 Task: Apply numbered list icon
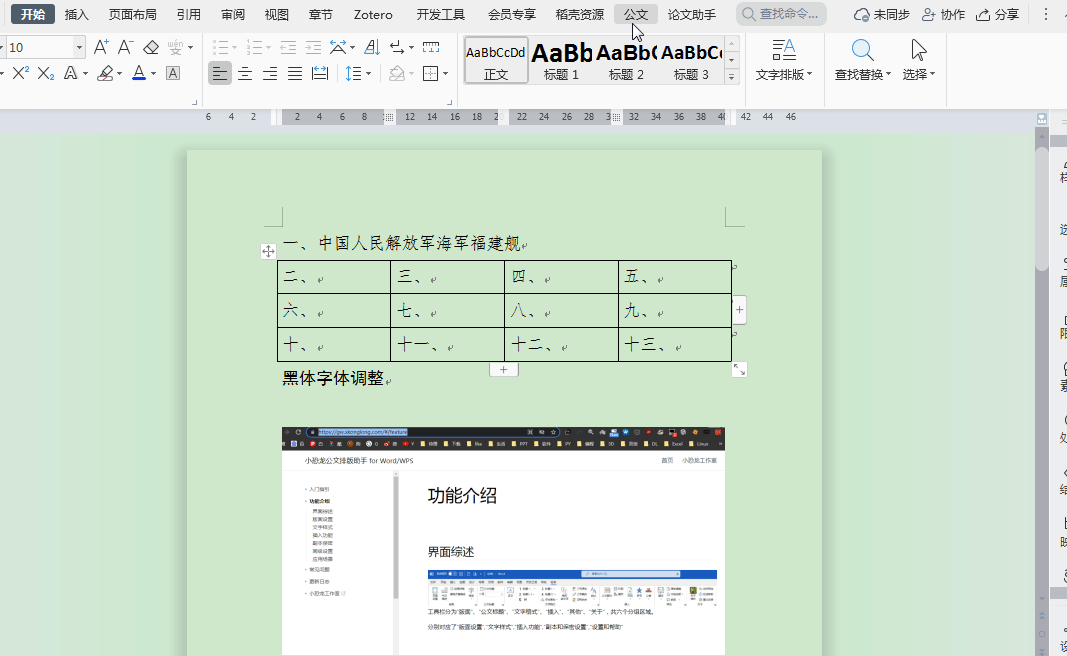[255, 47]
